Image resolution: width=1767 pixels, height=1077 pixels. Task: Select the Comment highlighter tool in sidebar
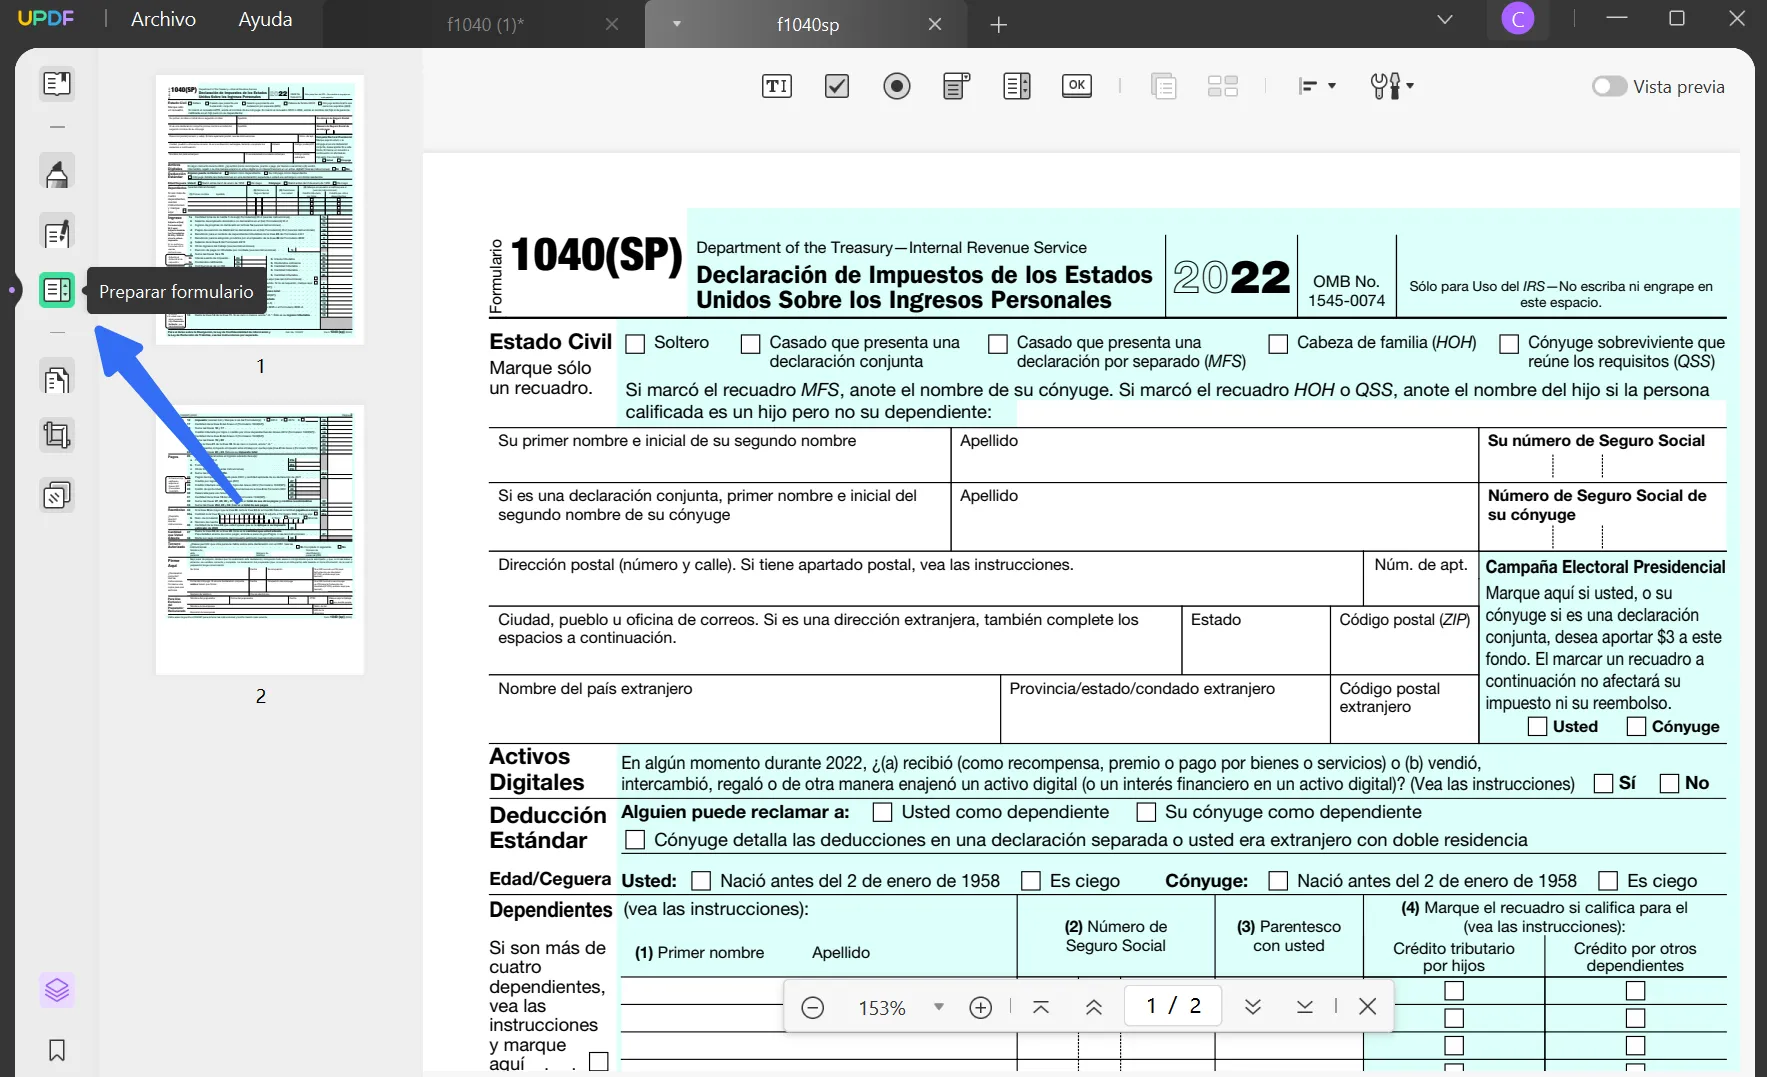coord(57,173)
